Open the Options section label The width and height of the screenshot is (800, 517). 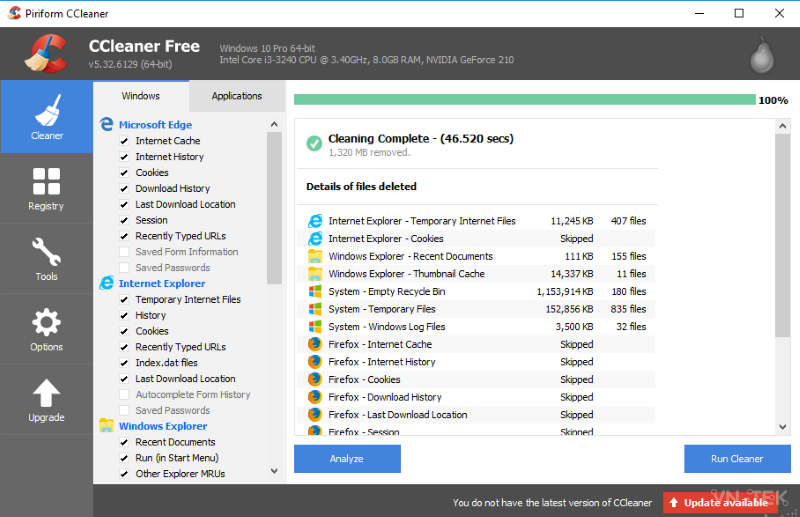[46, 347]
